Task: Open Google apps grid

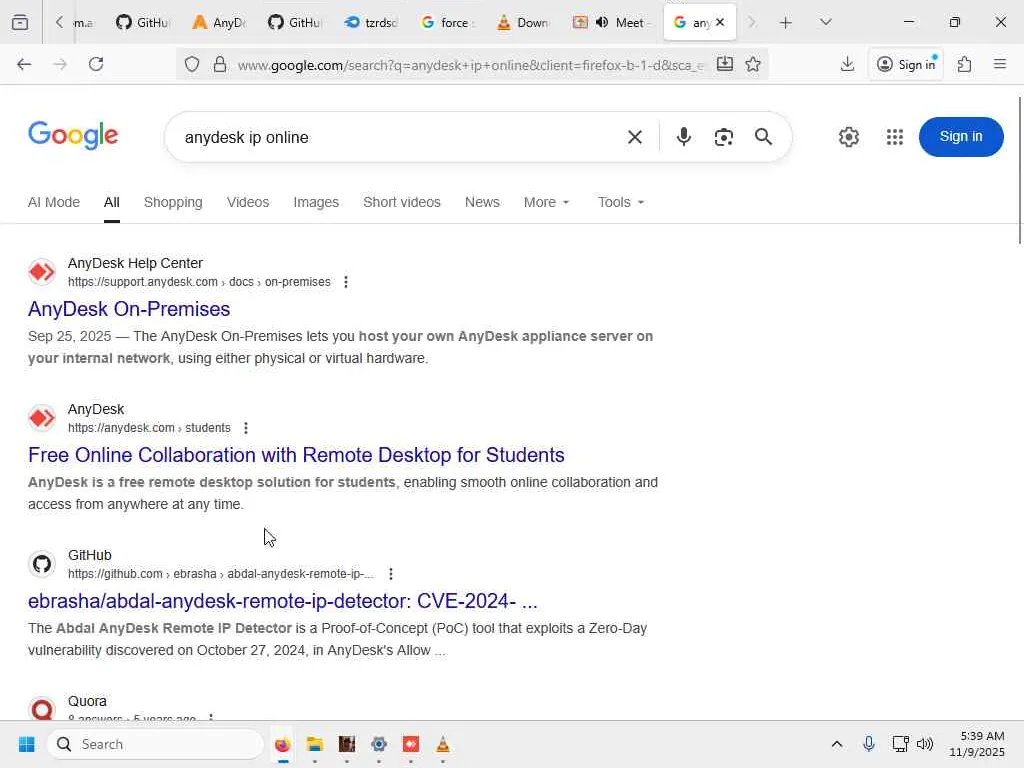Action: 895,137
